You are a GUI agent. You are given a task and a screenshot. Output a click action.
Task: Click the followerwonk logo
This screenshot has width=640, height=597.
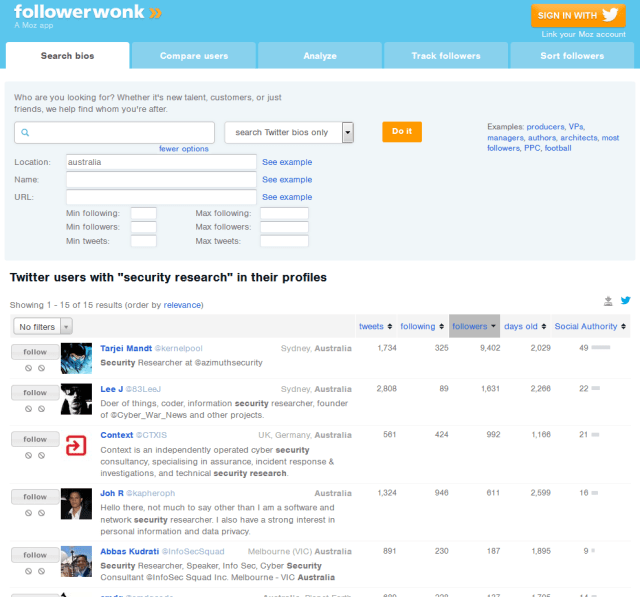(88, 12)
